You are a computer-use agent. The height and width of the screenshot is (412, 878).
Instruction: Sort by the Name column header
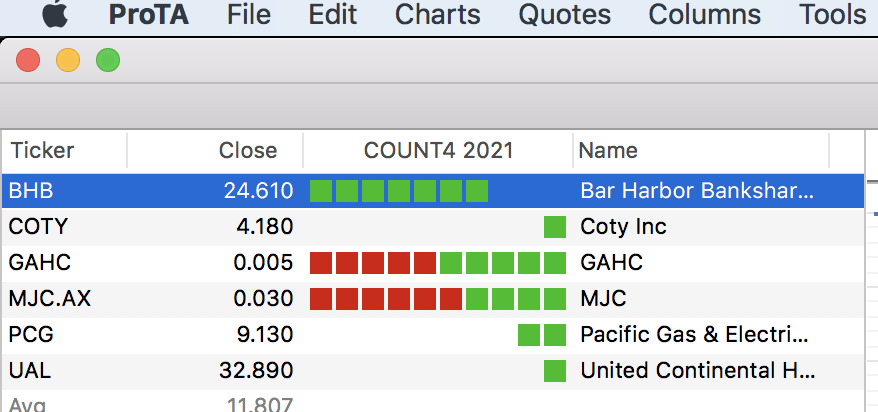tap(608, 151)
